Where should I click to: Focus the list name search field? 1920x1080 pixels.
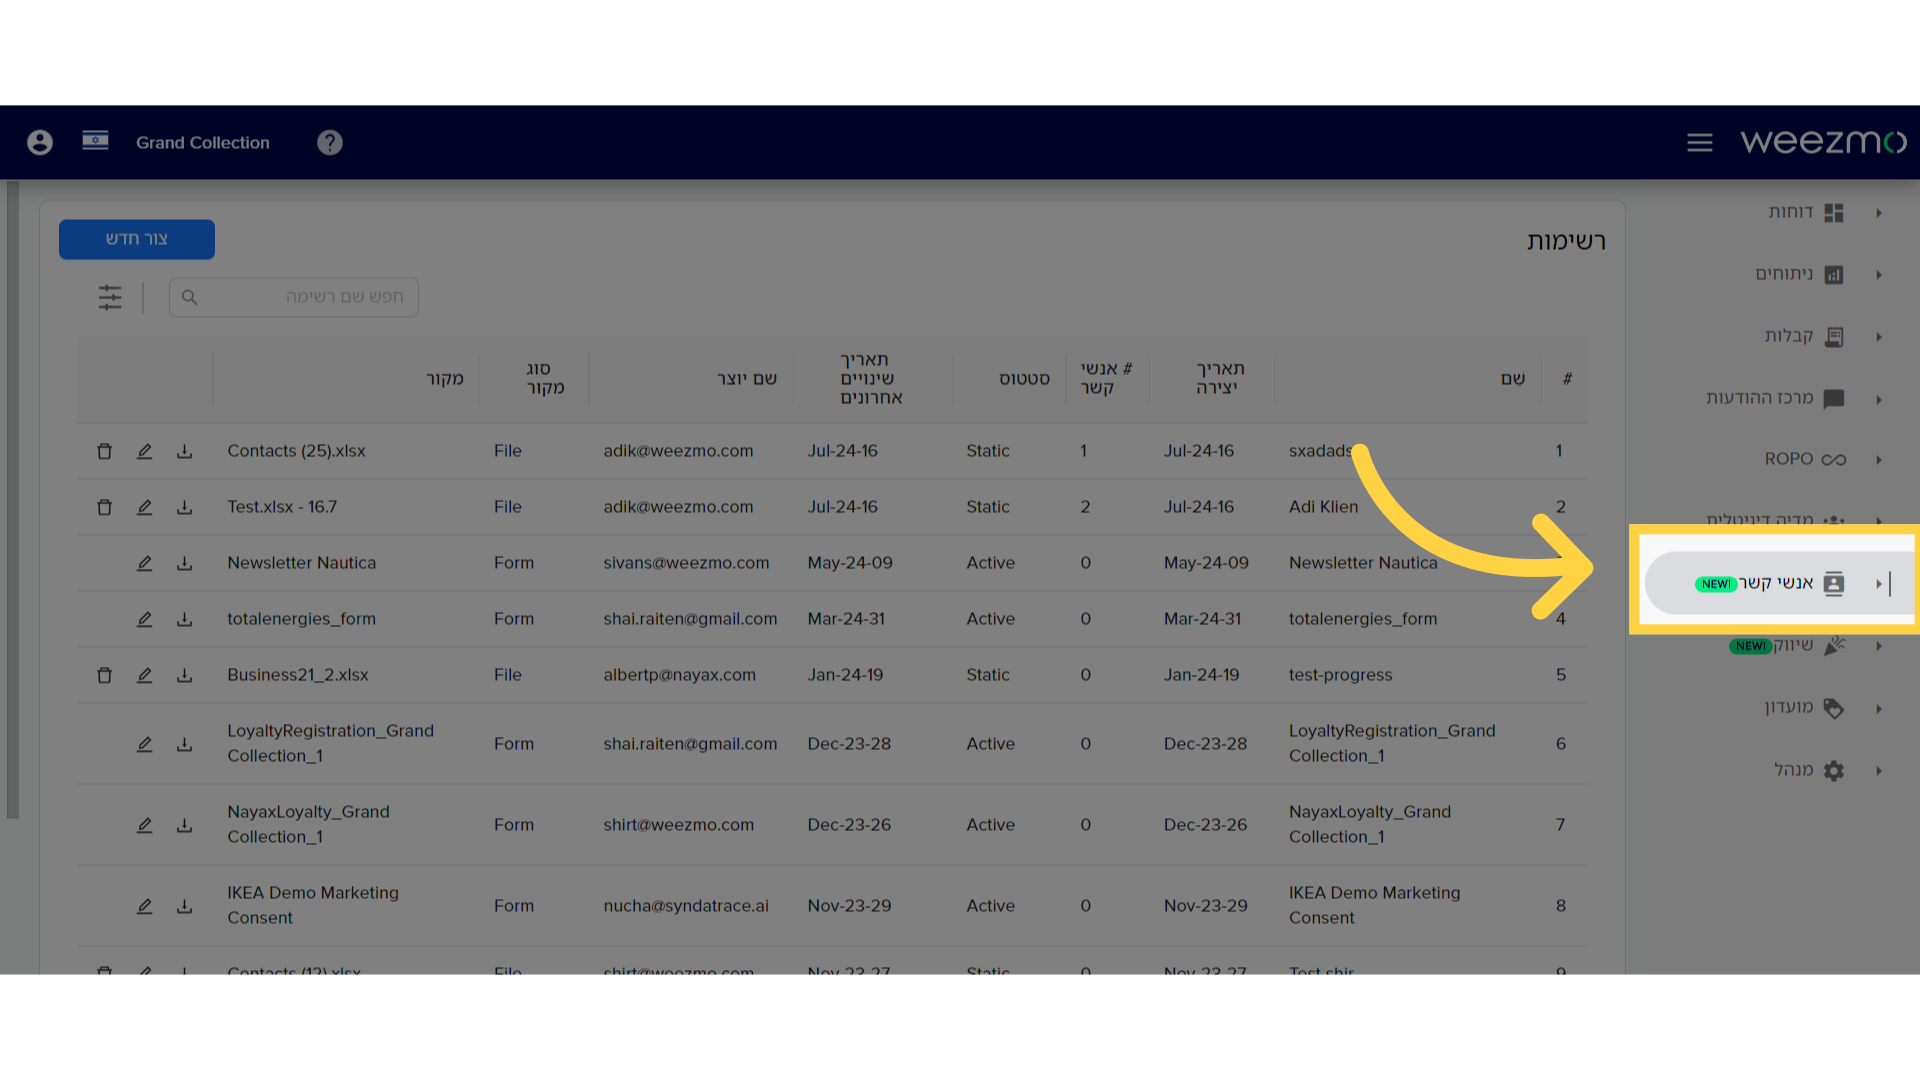pos(294,297)
